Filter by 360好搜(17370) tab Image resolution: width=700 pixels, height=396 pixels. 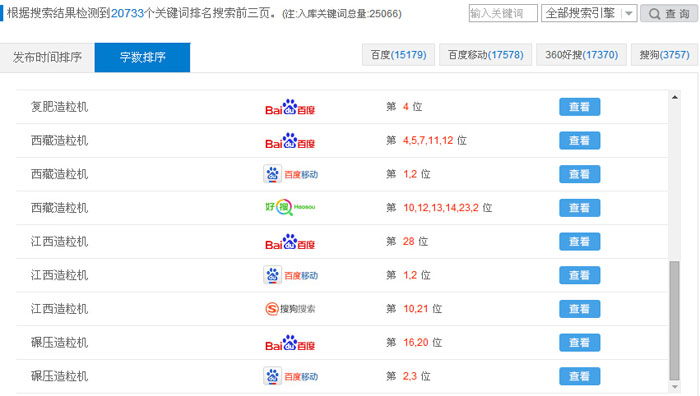[582, 54]
